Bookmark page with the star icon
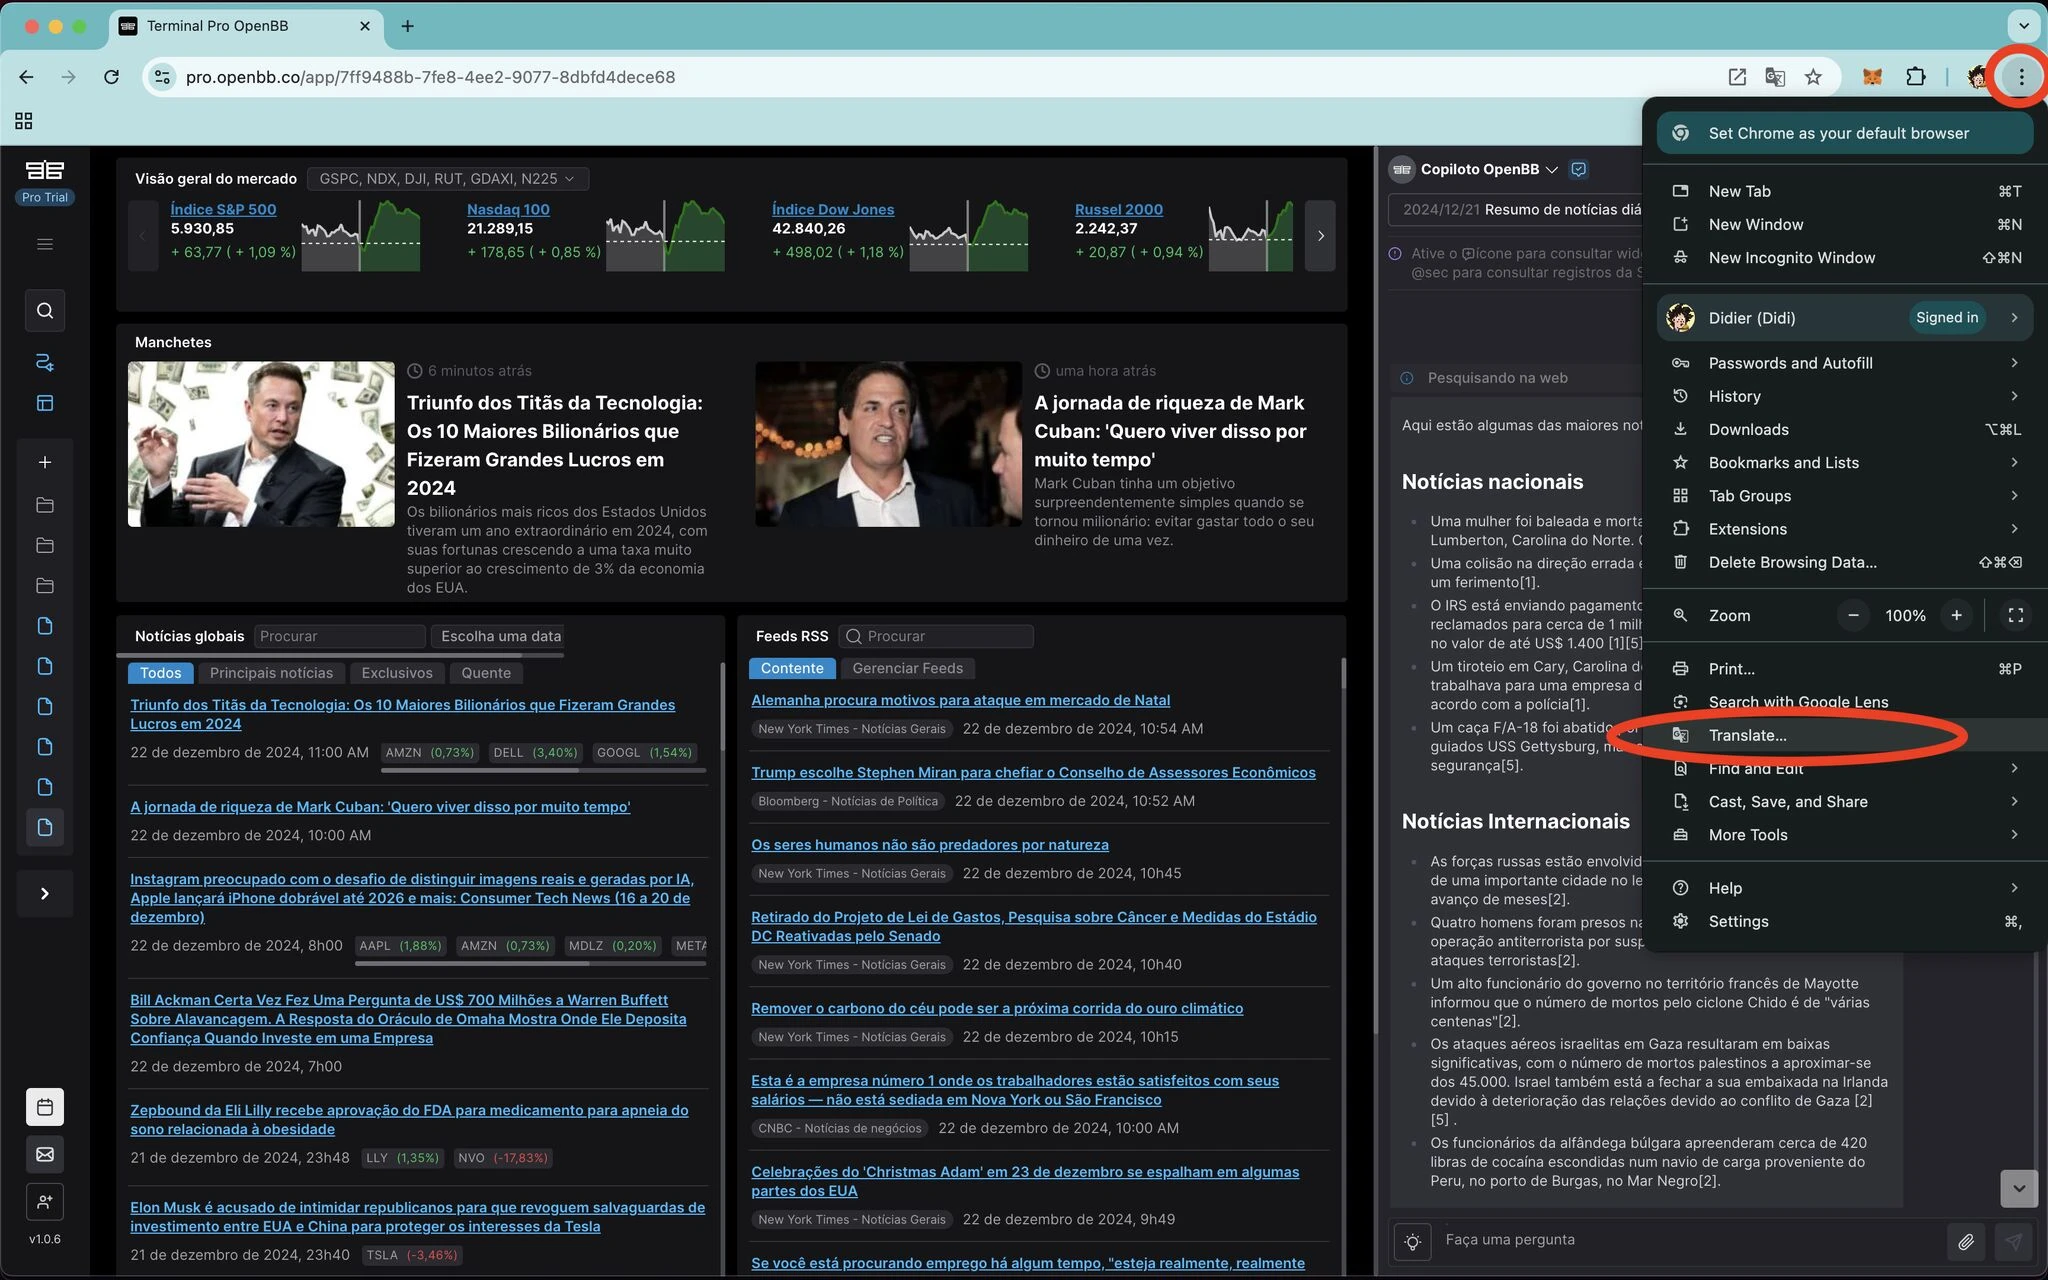Viewport: 2048px width, 1280px height. pos(1813,77)
